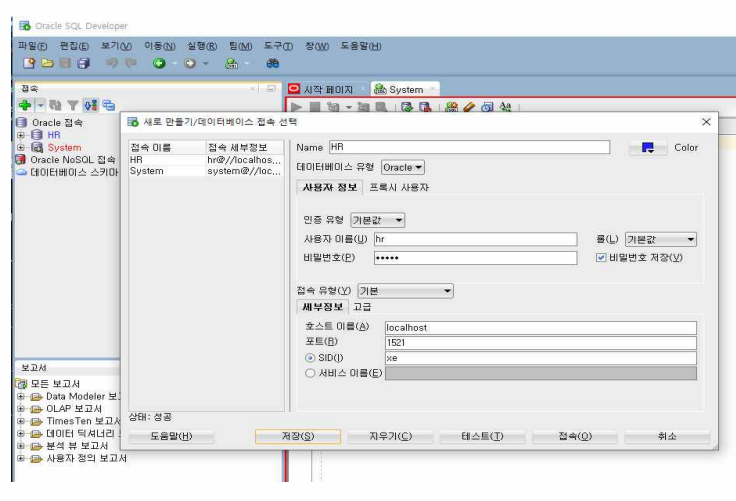Click the To Upper/Lower Aa icon

pyautogui.click(x=505, y=107)
